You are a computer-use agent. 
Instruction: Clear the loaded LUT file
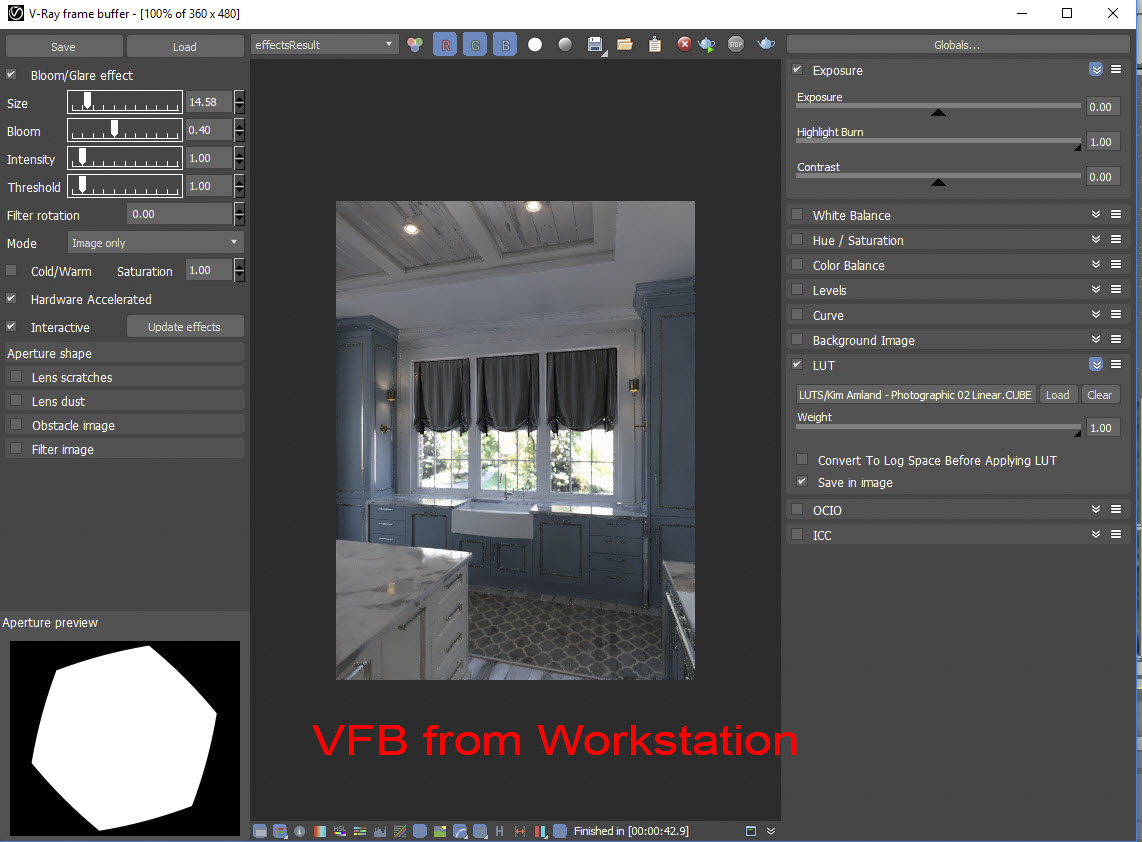pos(1100,395)
